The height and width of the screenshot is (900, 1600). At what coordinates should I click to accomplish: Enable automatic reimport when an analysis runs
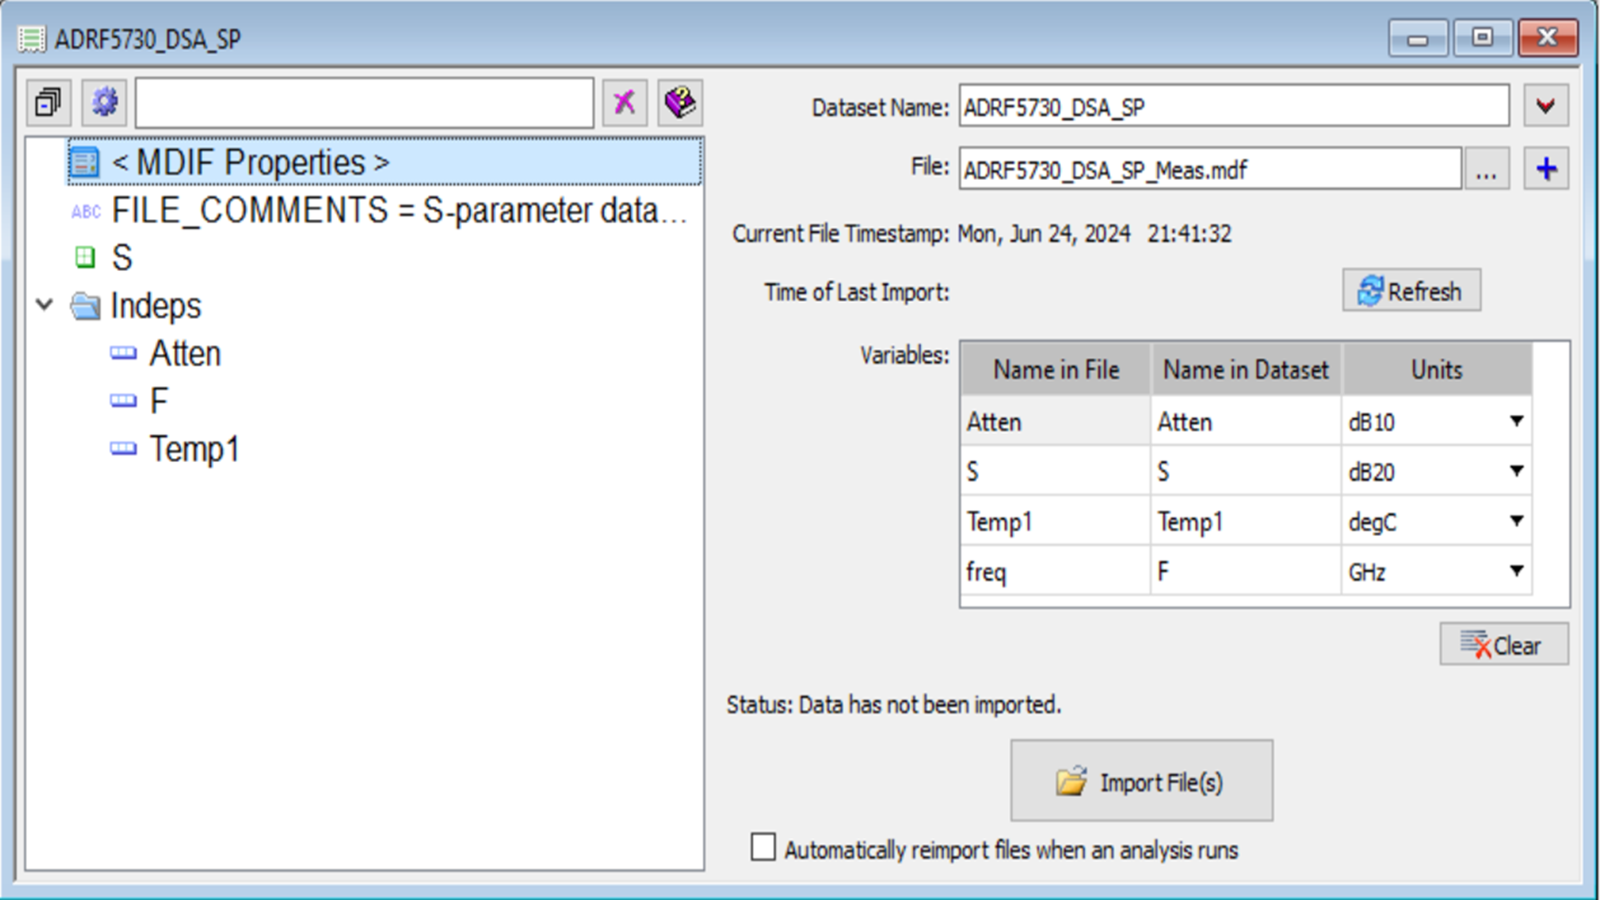[762, 846]
